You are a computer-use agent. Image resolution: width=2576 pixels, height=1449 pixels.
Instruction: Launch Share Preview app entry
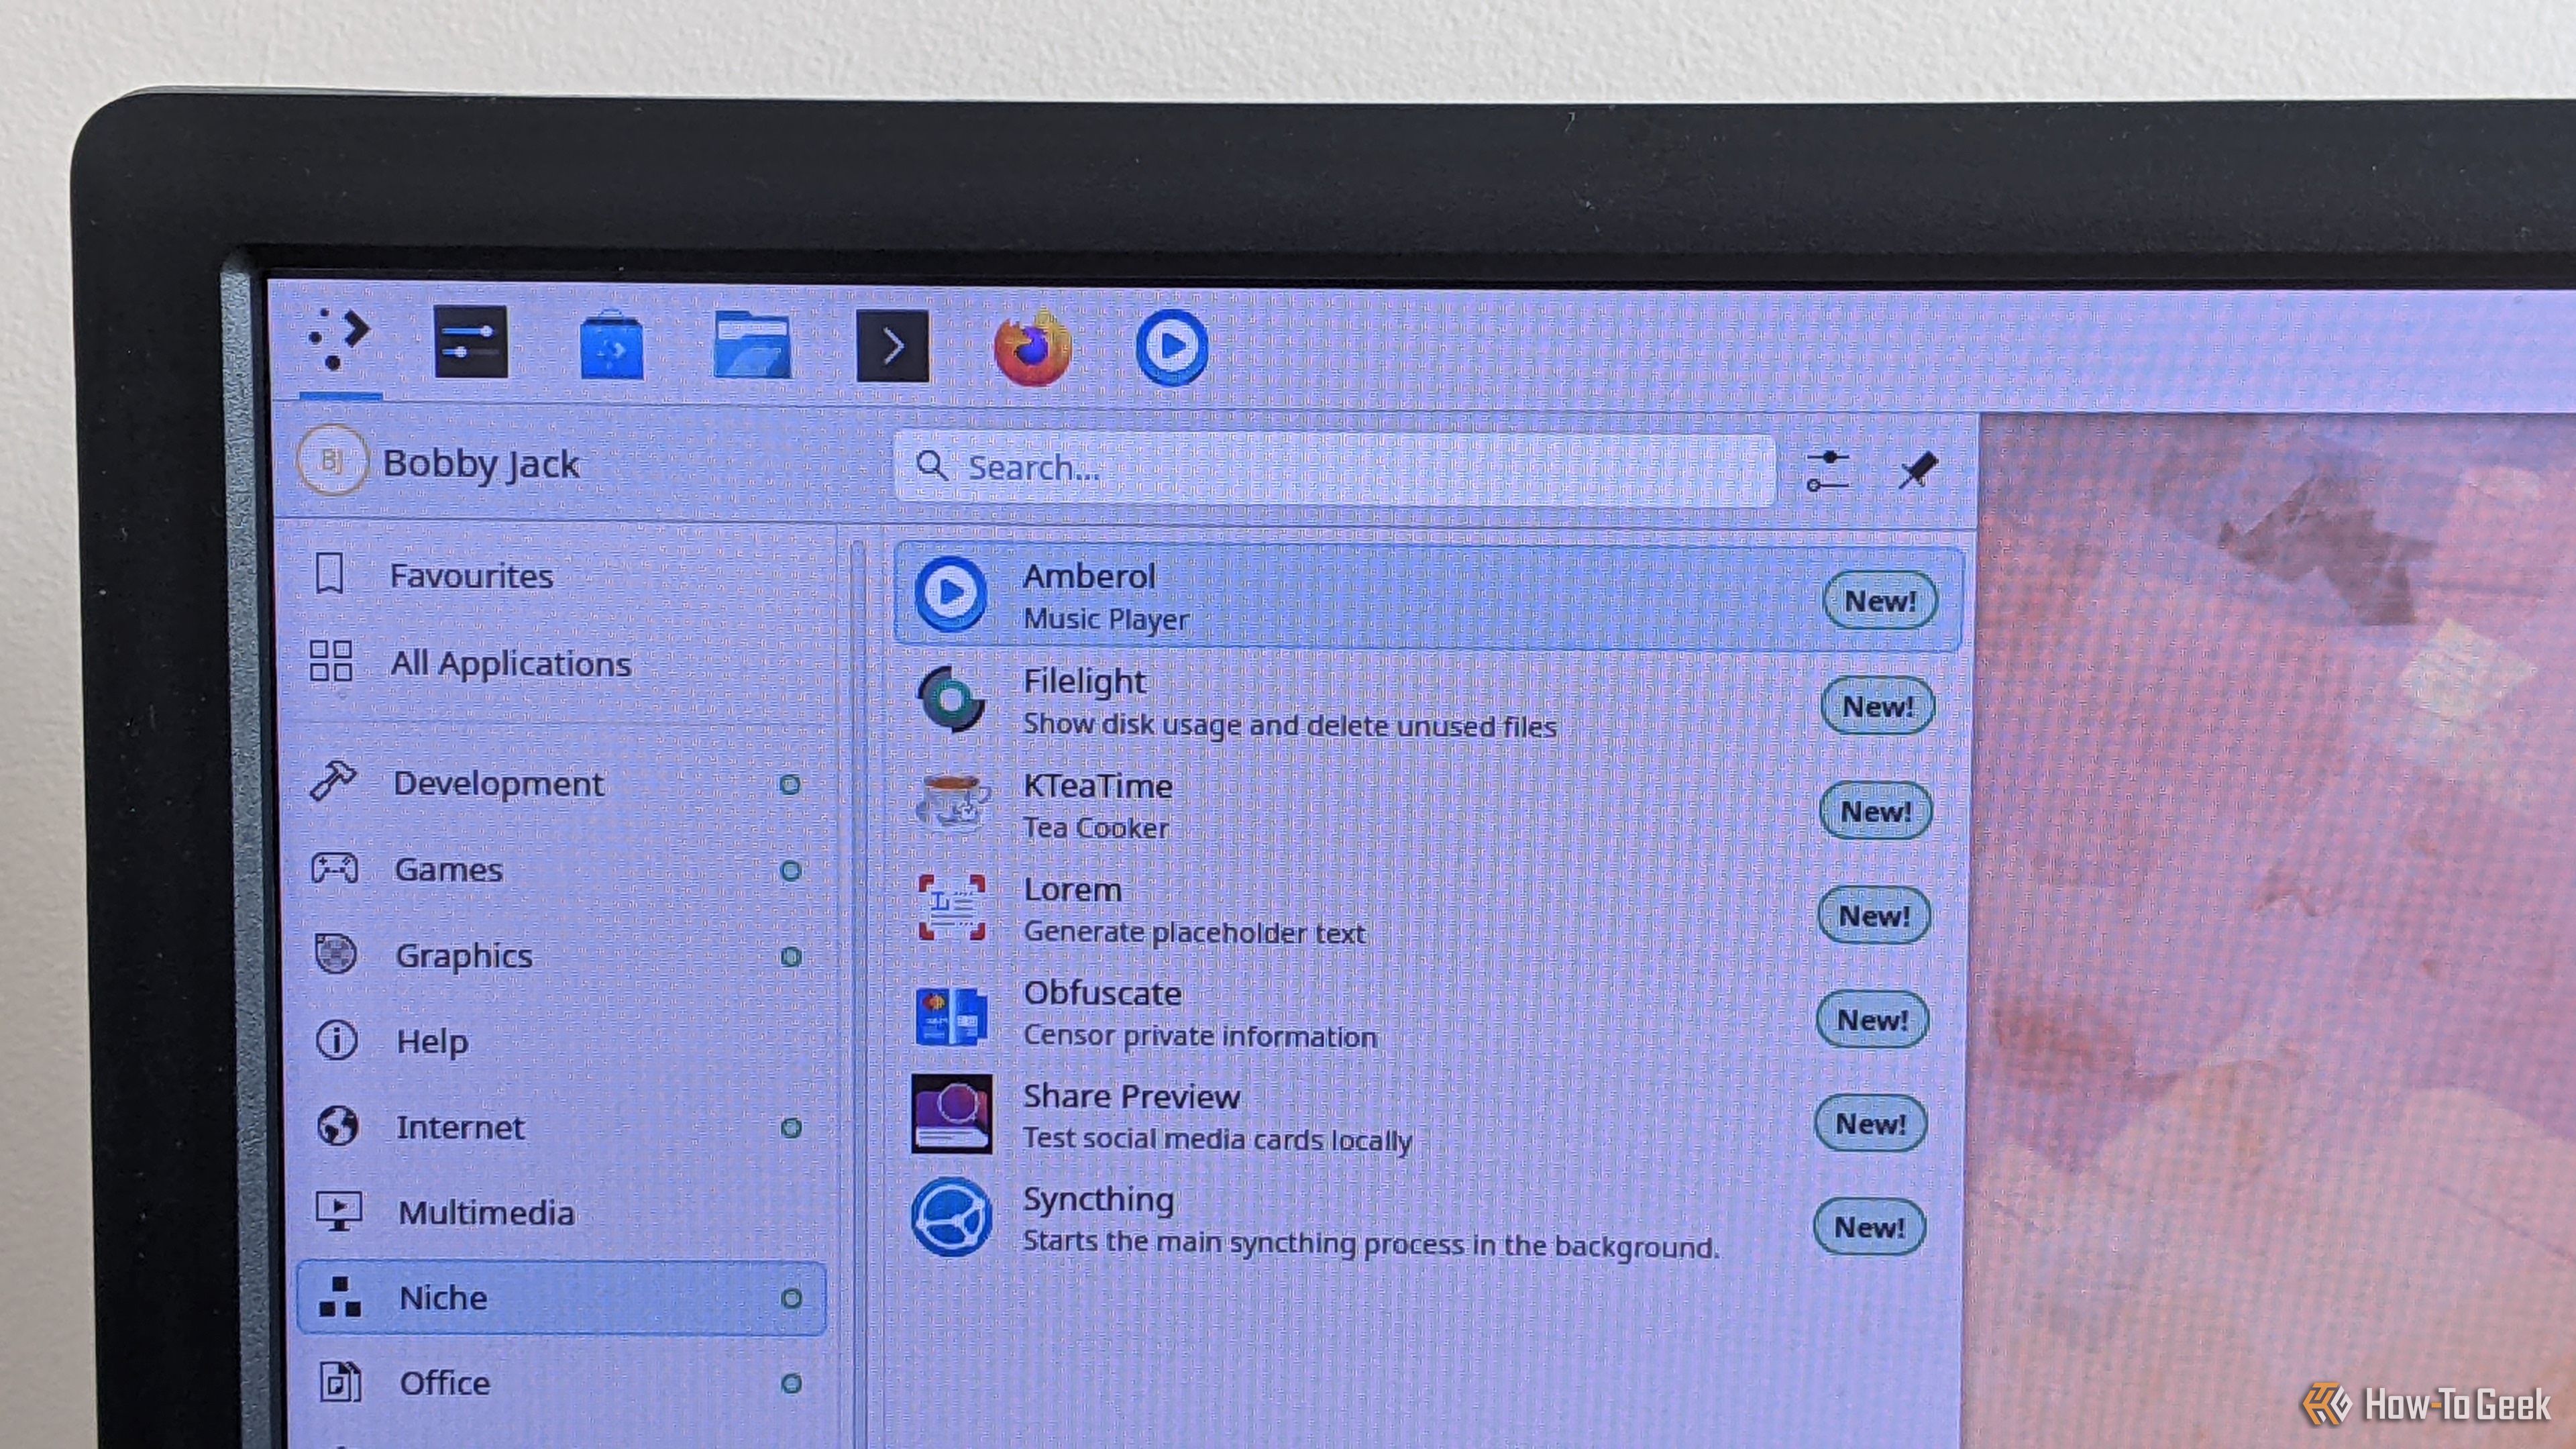[x=1420, y=1118]
